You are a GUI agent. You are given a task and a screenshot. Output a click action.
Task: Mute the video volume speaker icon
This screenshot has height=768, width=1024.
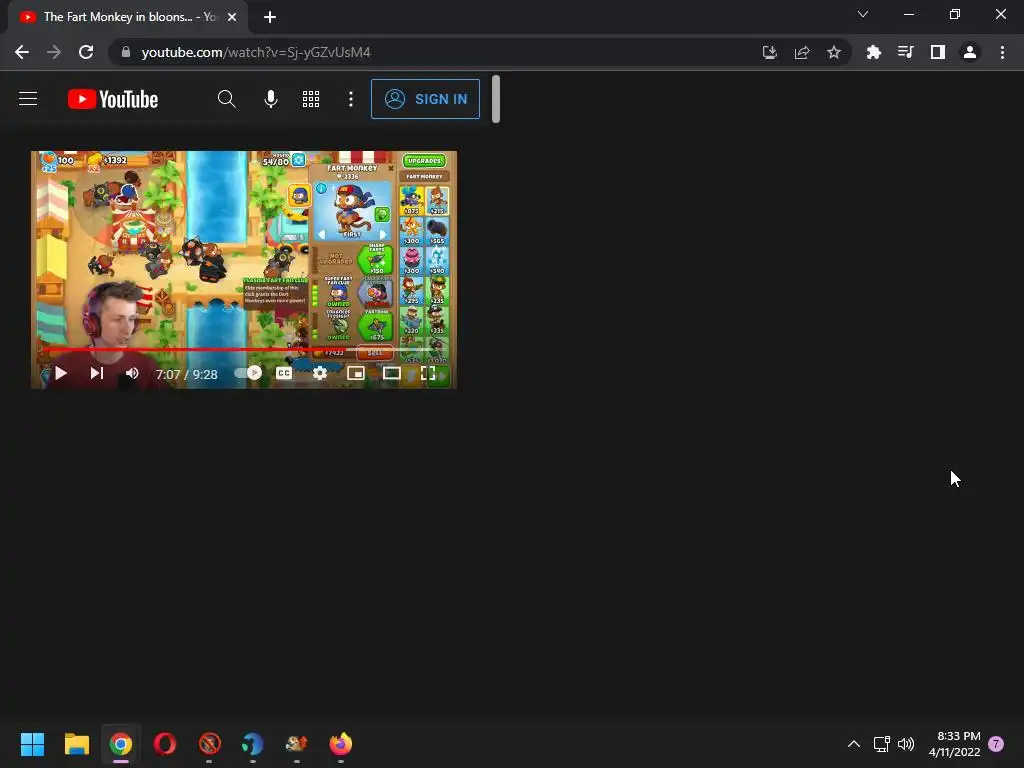click(x=132, y=373)
